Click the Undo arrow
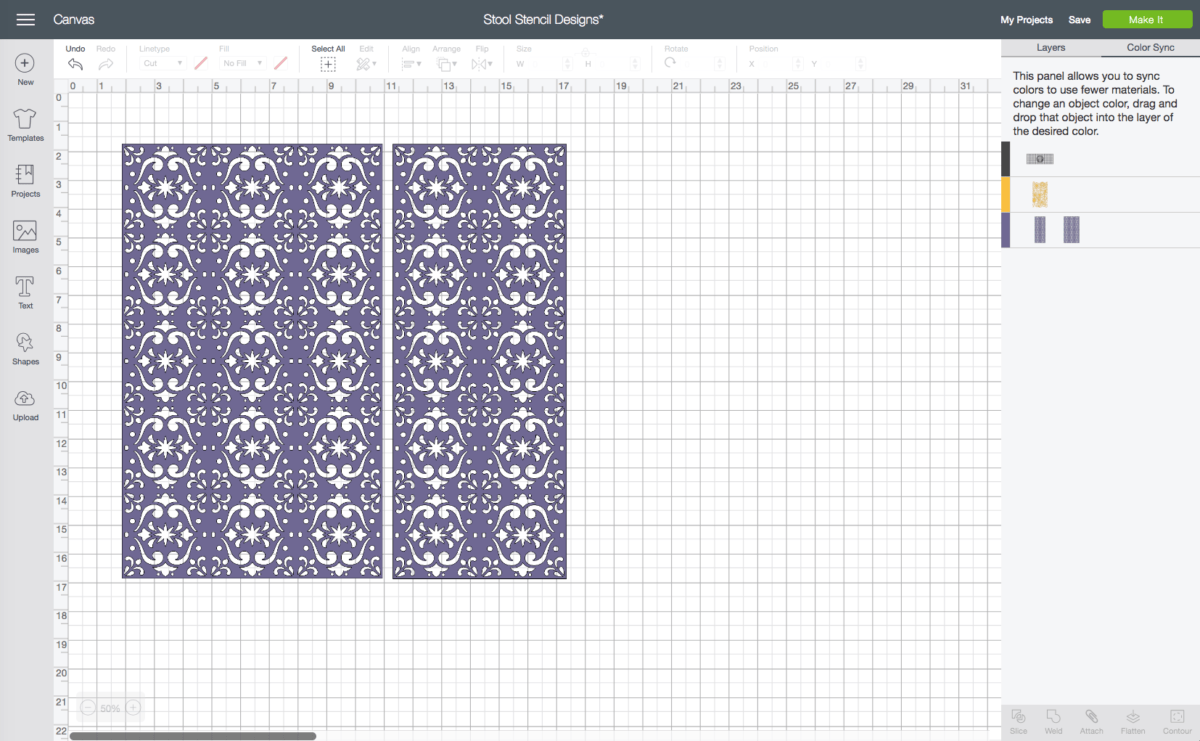The width and height of the screenshot is (1200, 741). click(x=75, y=63)
